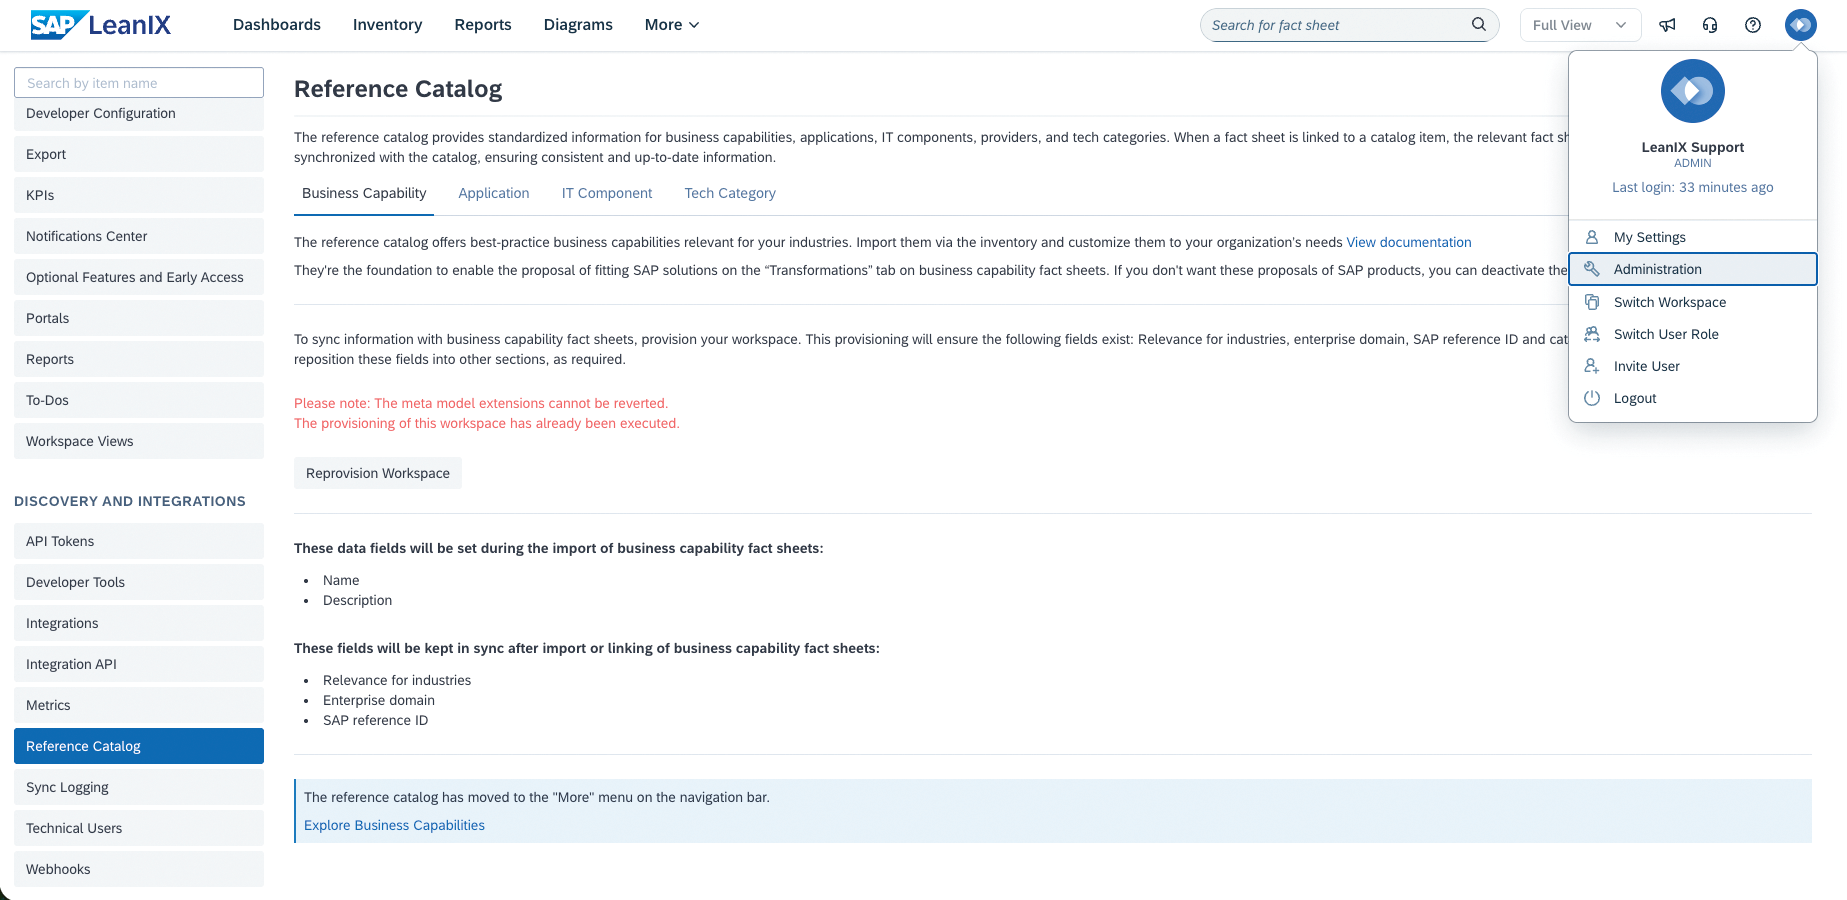
Task: Click the Switch Workspace icon
Action: click(x=1592, y=302)
